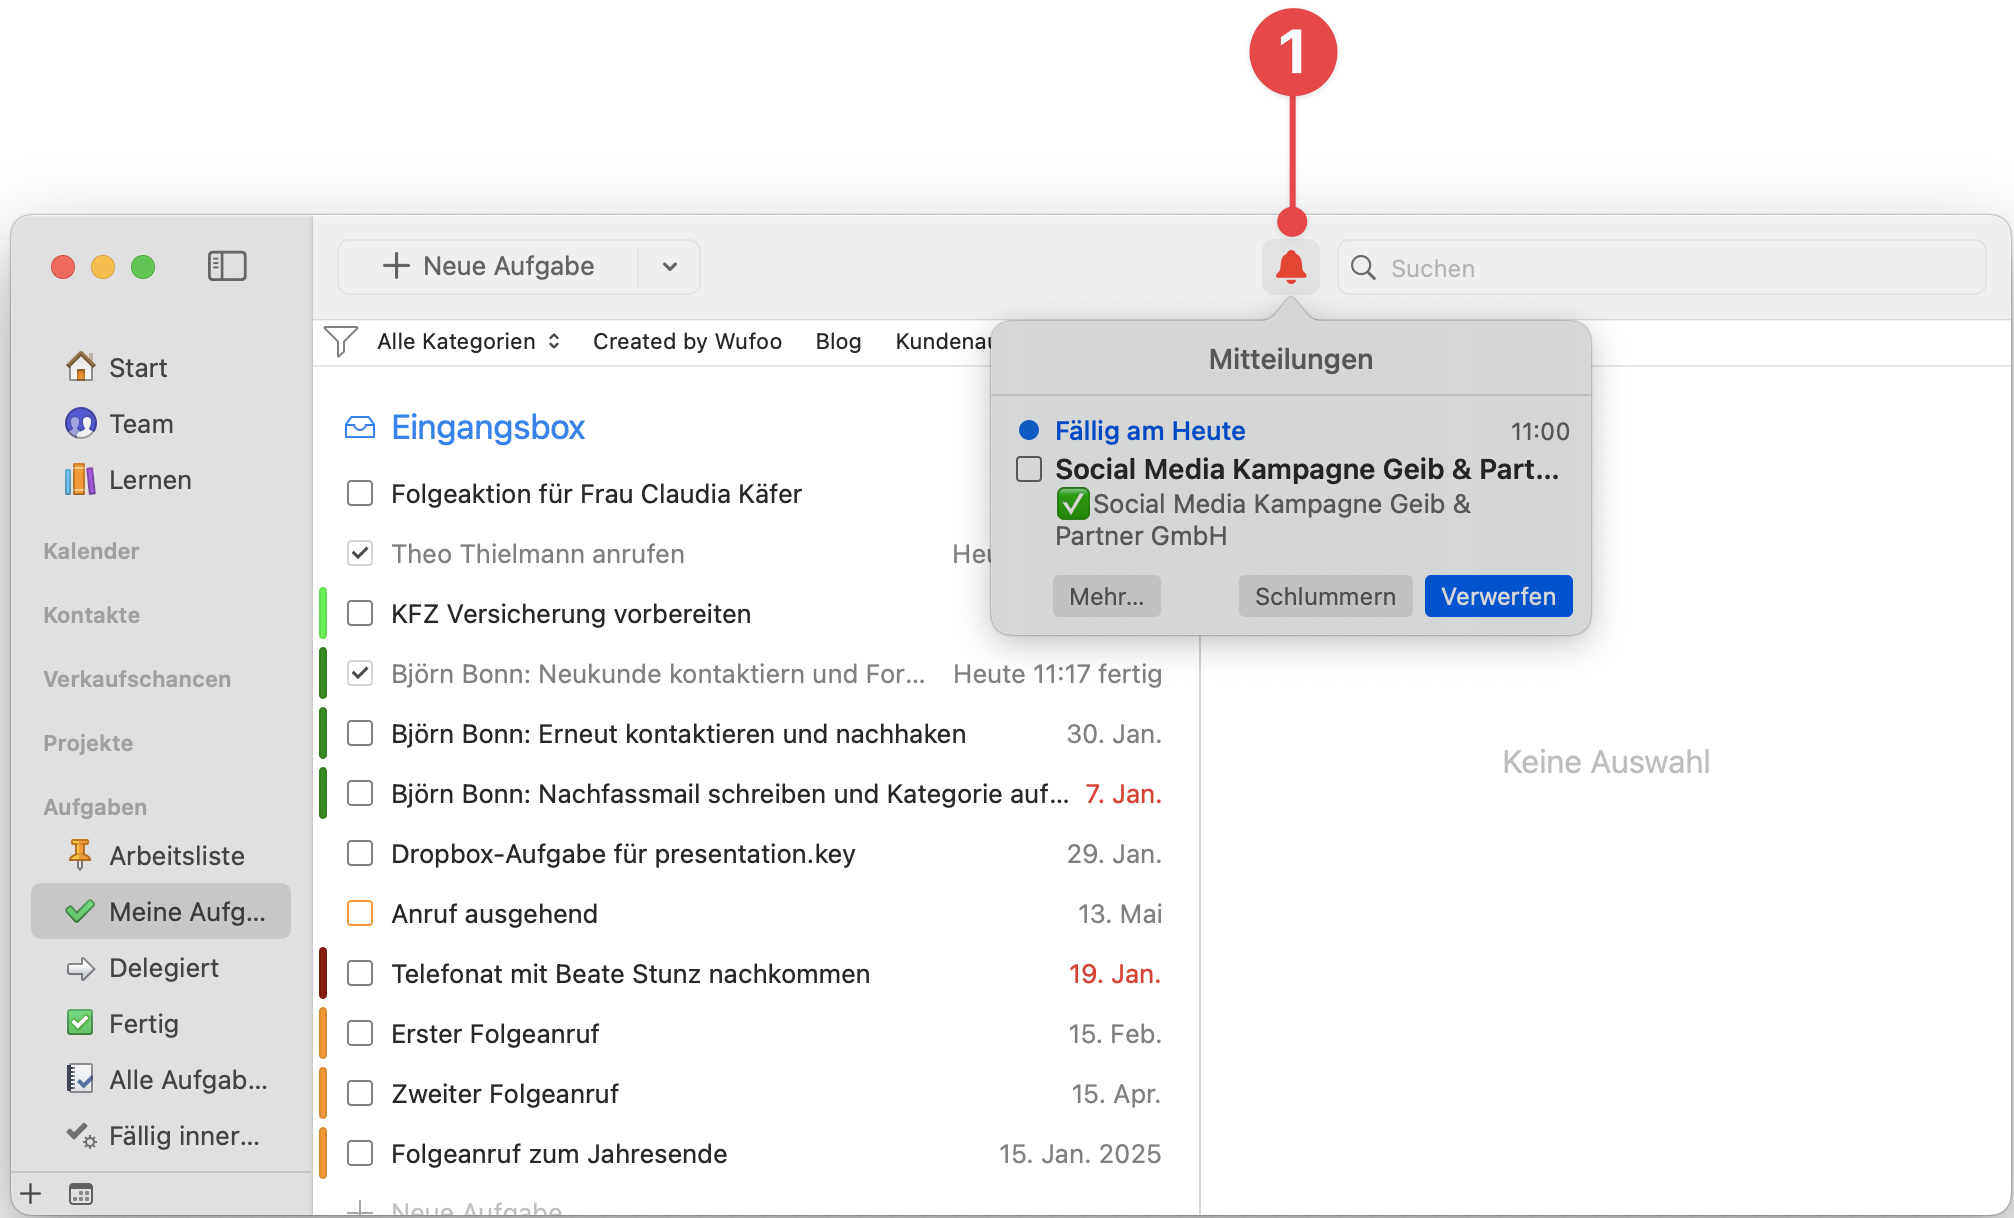Expand the Verkaufschancen sidebar section

(137, 679)
